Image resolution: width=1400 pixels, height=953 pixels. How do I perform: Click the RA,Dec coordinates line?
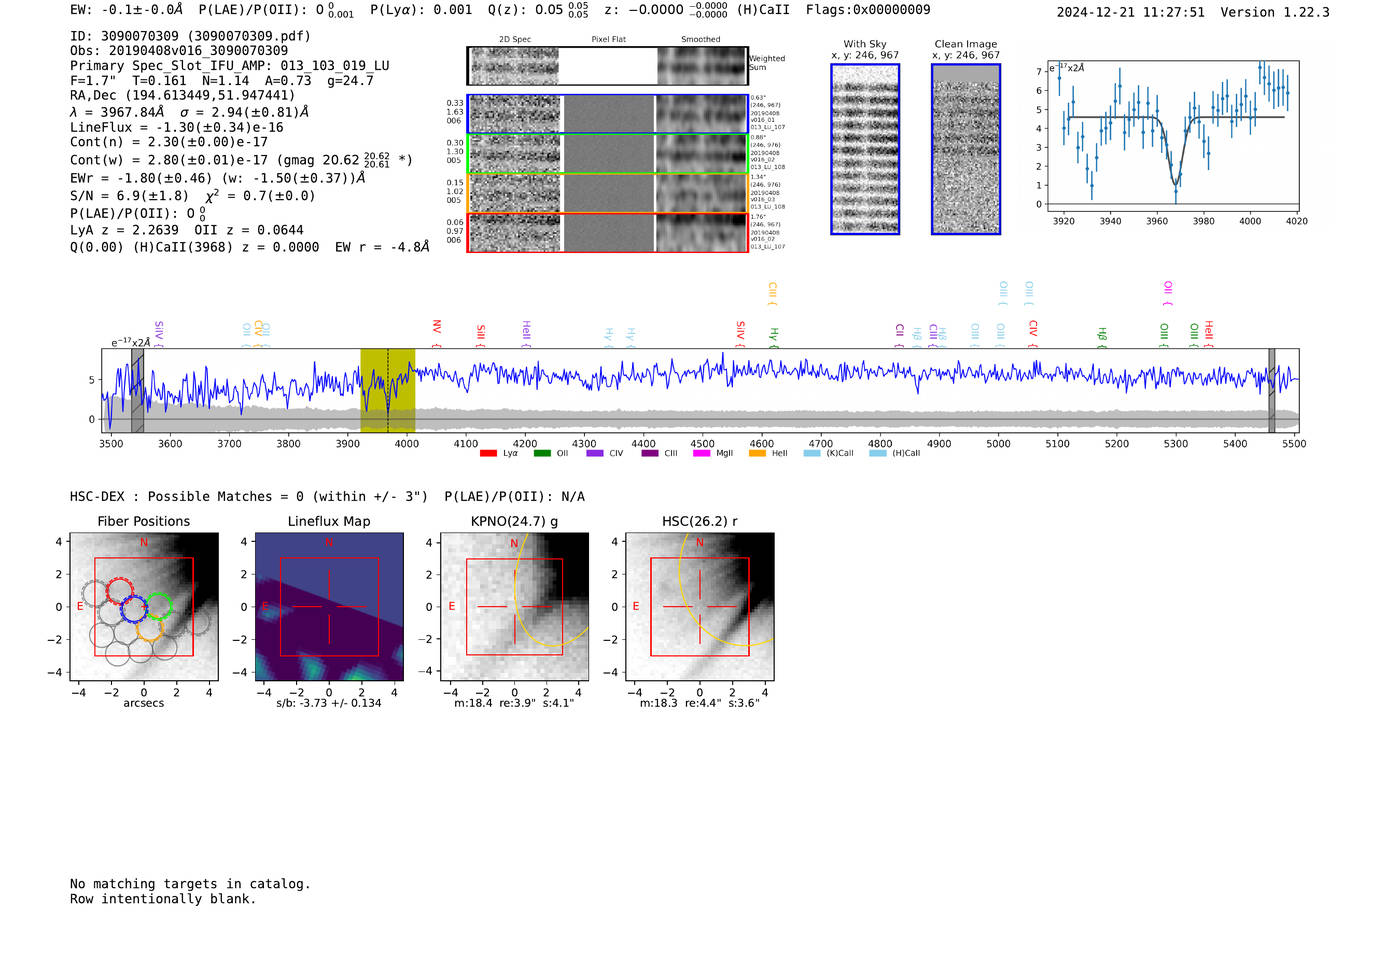(182, 96)
